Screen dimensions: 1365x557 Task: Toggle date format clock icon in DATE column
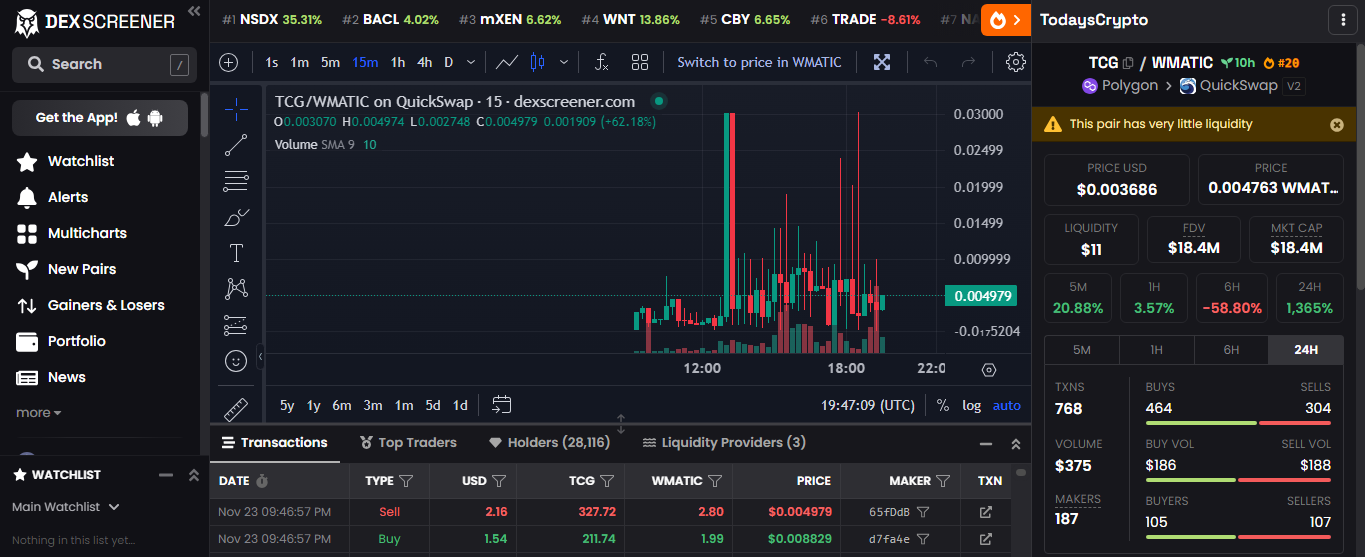pyautogui.click(x=262, y=481)
